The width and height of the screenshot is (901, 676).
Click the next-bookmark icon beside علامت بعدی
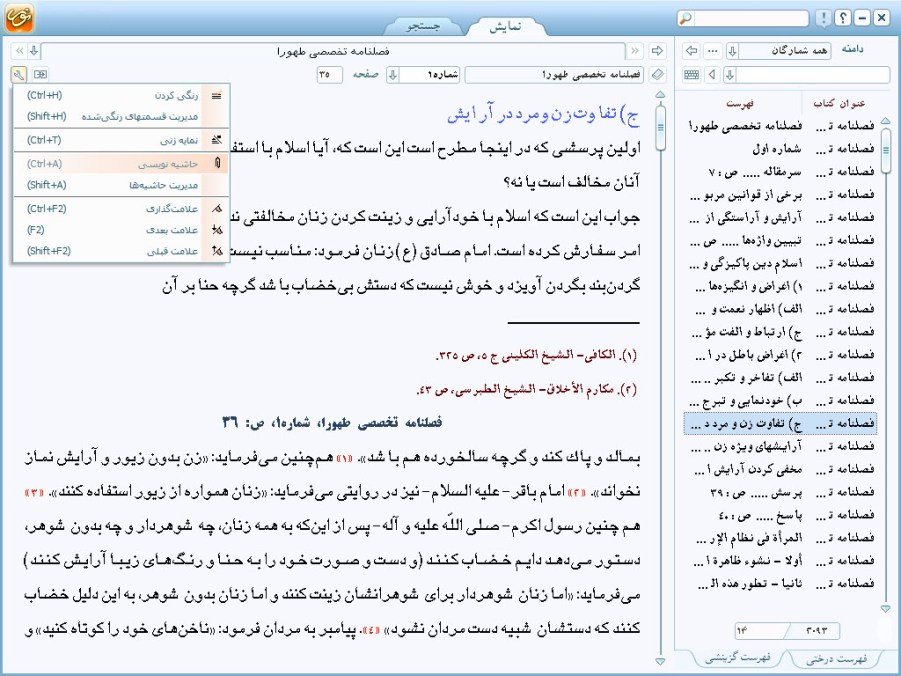click(217, 230)
